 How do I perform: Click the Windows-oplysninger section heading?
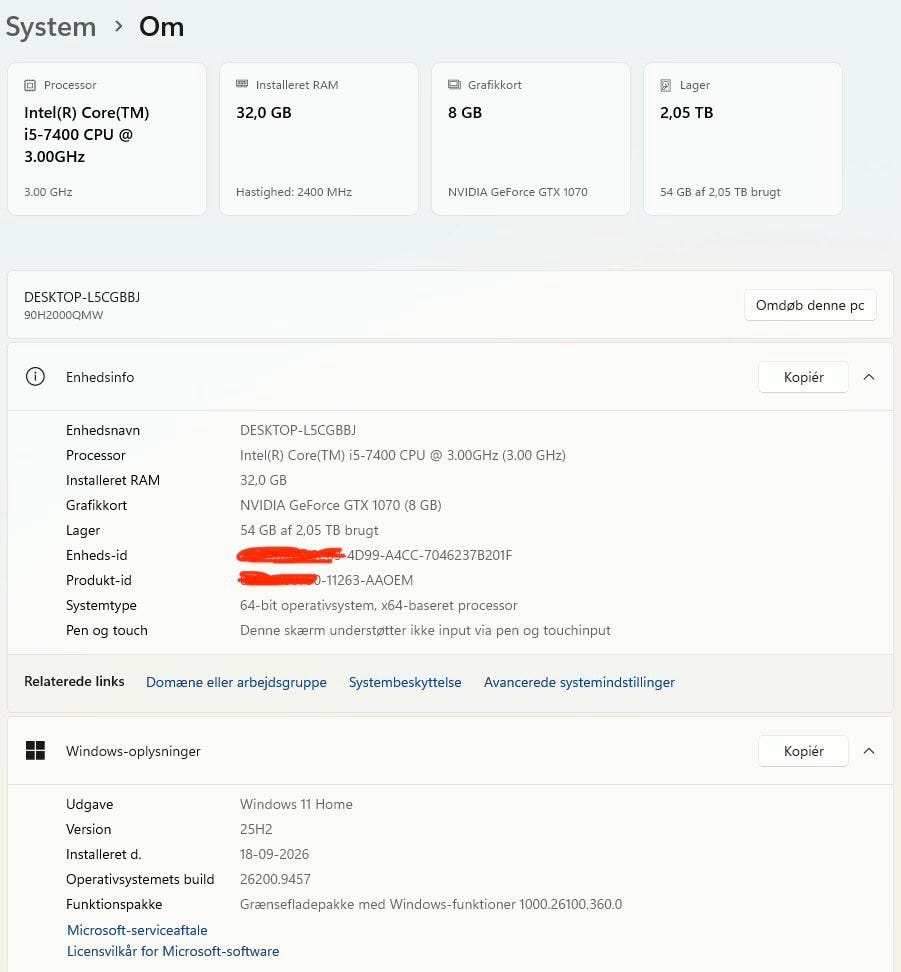pos(133,751)
